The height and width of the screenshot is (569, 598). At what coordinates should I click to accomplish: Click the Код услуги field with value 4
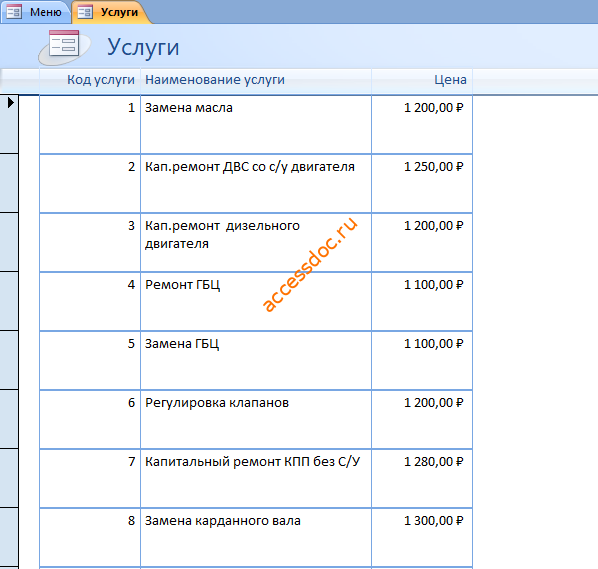(x=90, y=302)
